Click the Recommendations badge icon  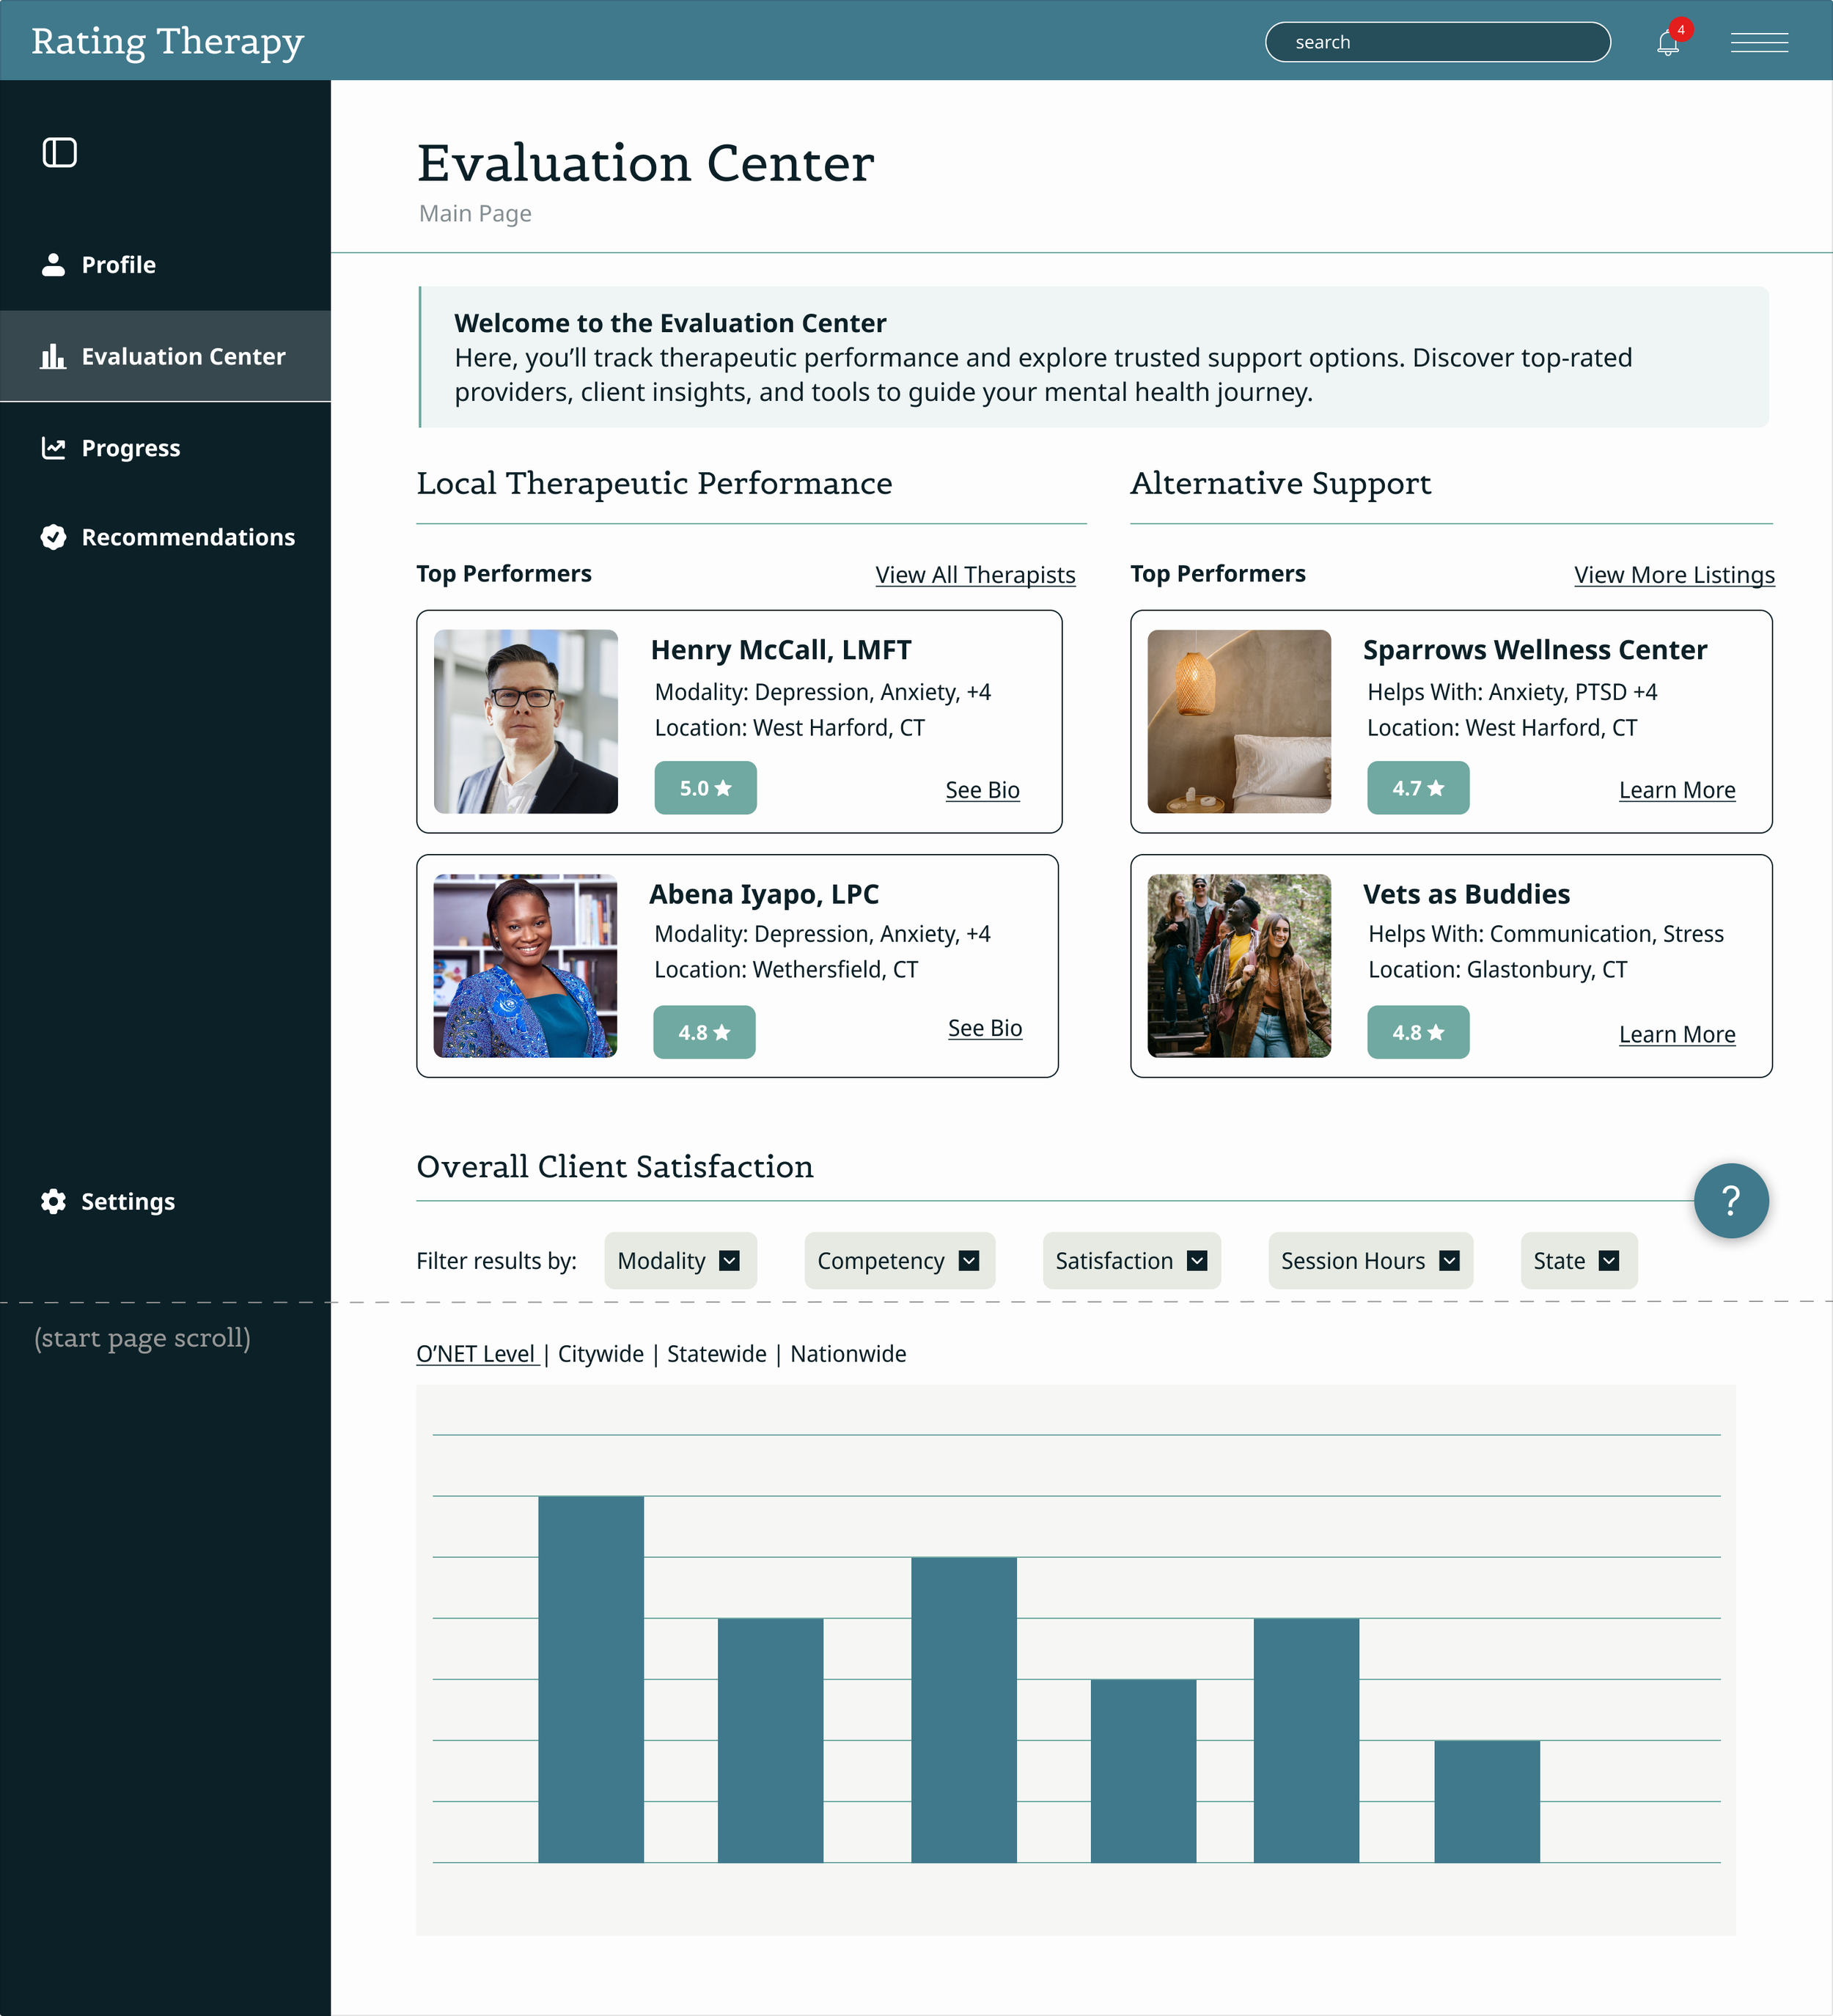coord(53,537)
